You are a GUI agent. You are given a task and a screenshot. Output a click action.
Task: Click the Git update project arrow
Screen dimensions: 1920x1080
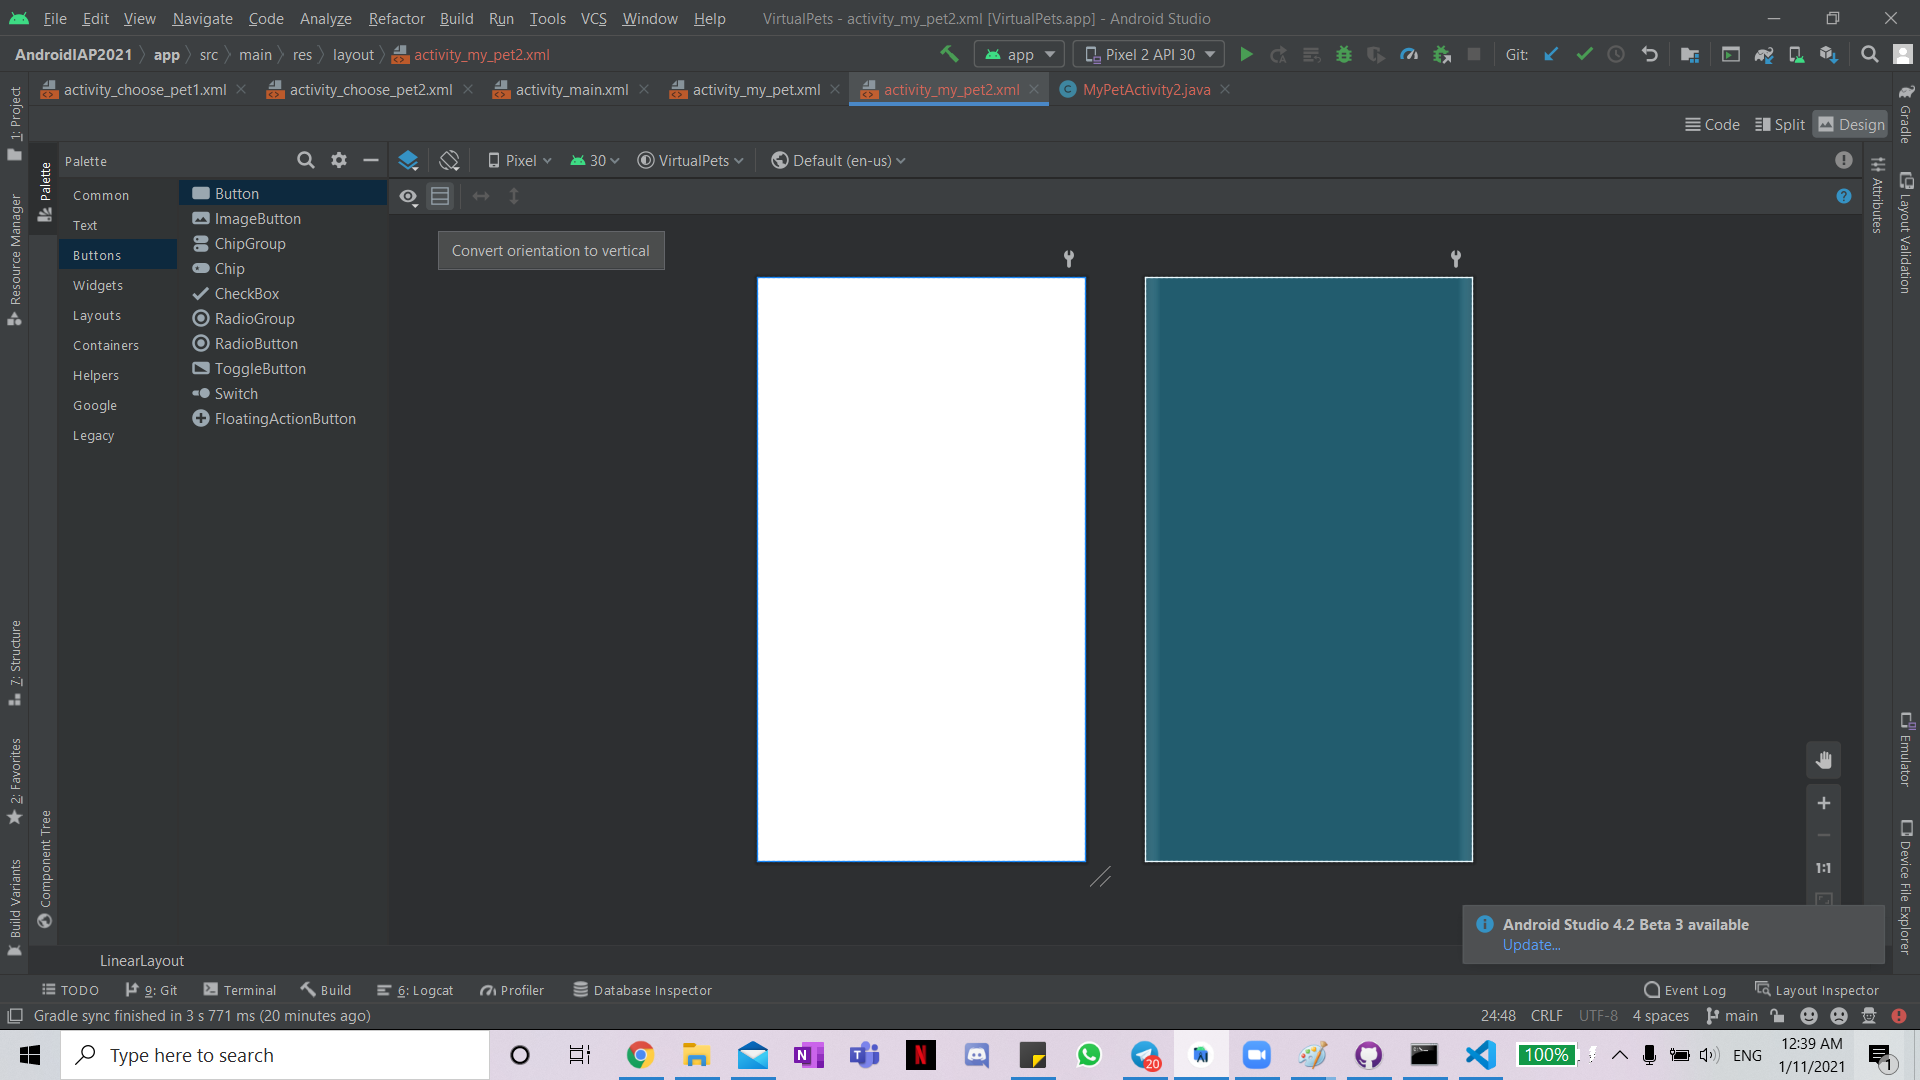click(1551, 55)
